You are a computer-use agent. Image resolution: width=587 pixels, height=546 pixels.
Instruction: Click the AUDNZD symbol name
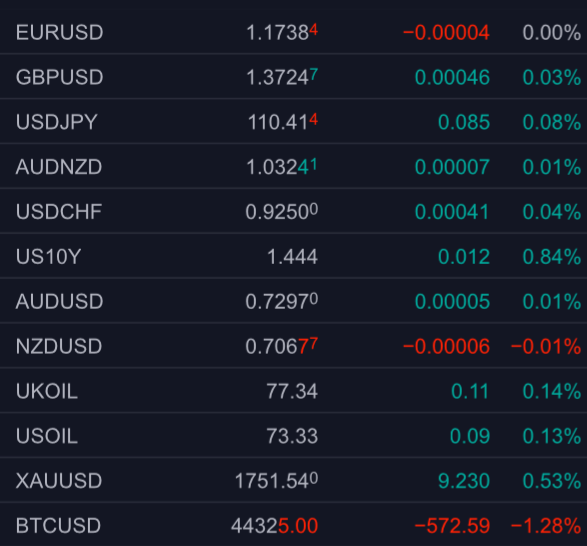59,167
